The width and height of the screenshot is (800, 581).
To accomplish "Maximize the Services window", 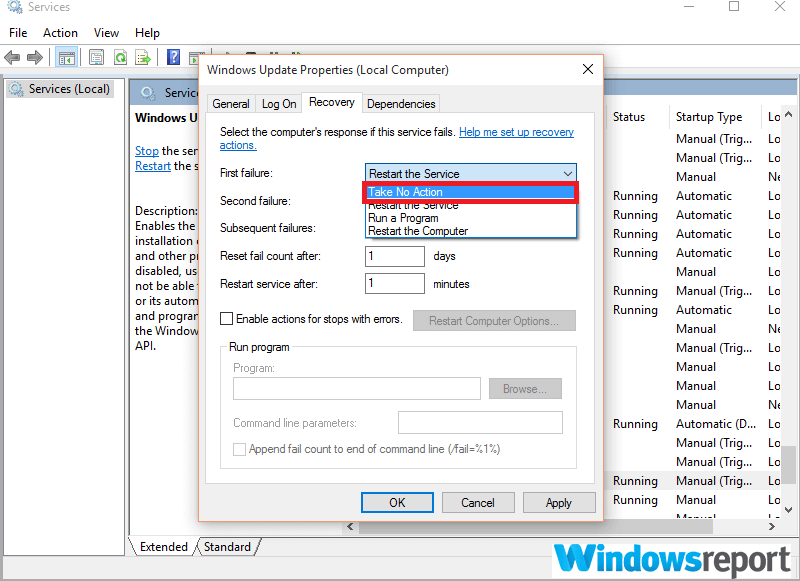I will 734,7.
